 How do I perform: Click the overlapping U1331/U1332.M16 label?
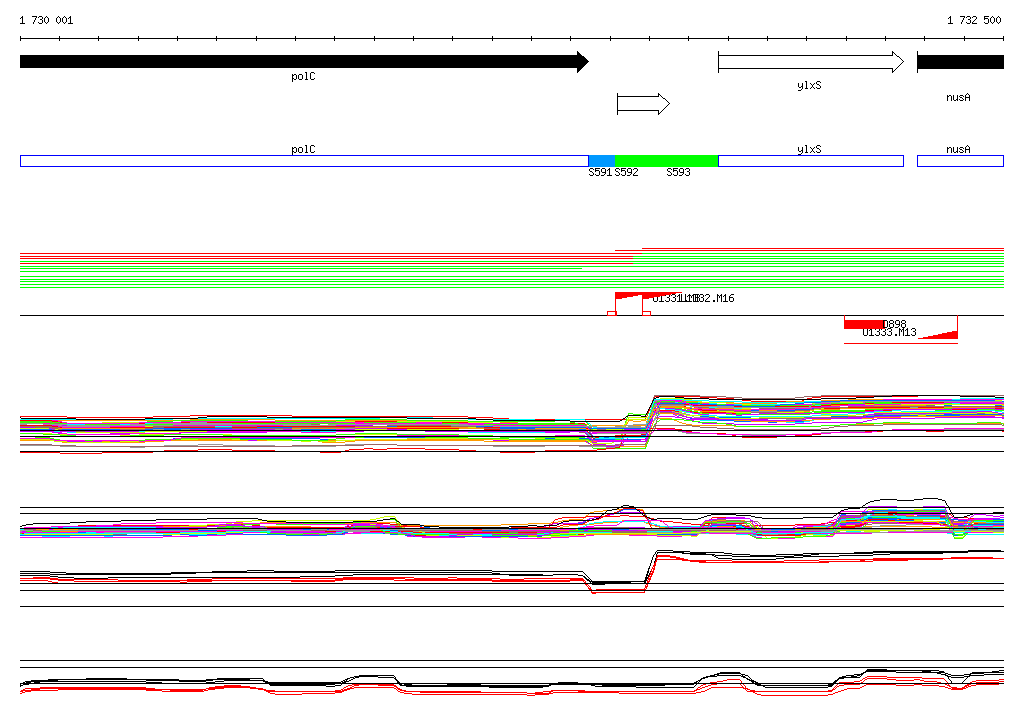693,299
